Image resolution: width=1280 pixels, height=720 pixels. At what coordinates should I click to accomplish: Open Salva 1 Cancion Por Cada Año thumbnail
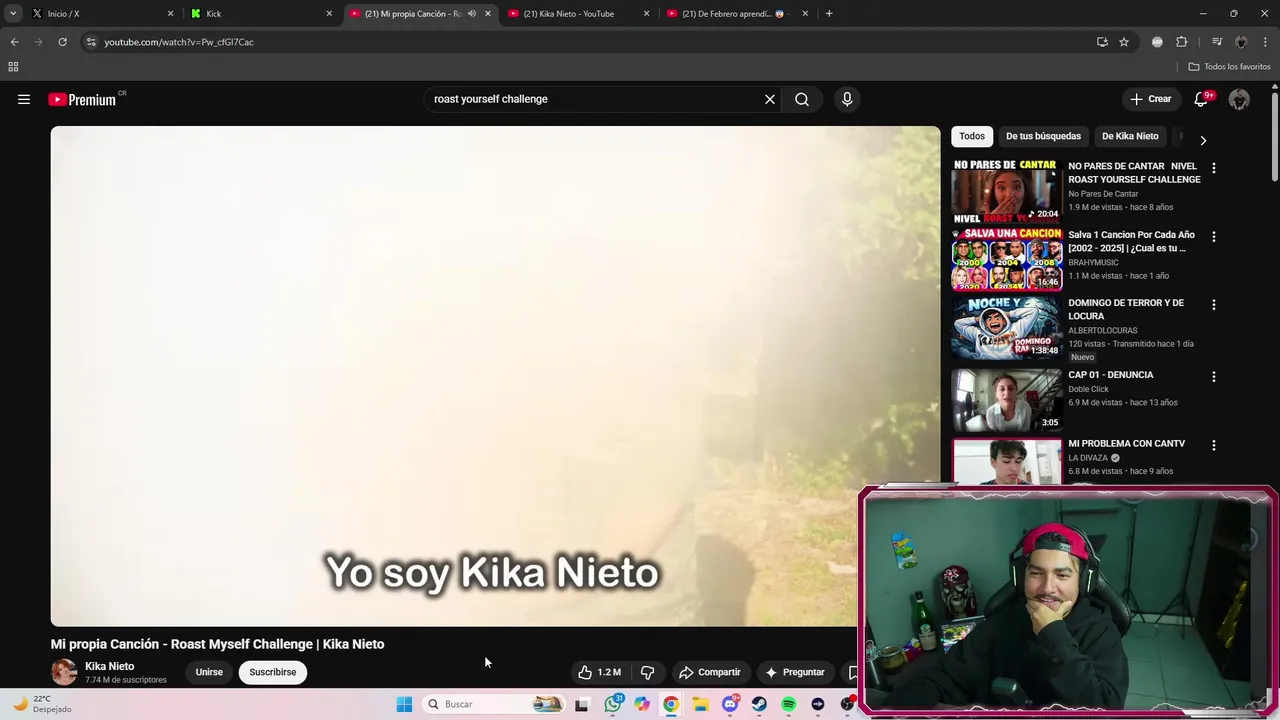1006,259
